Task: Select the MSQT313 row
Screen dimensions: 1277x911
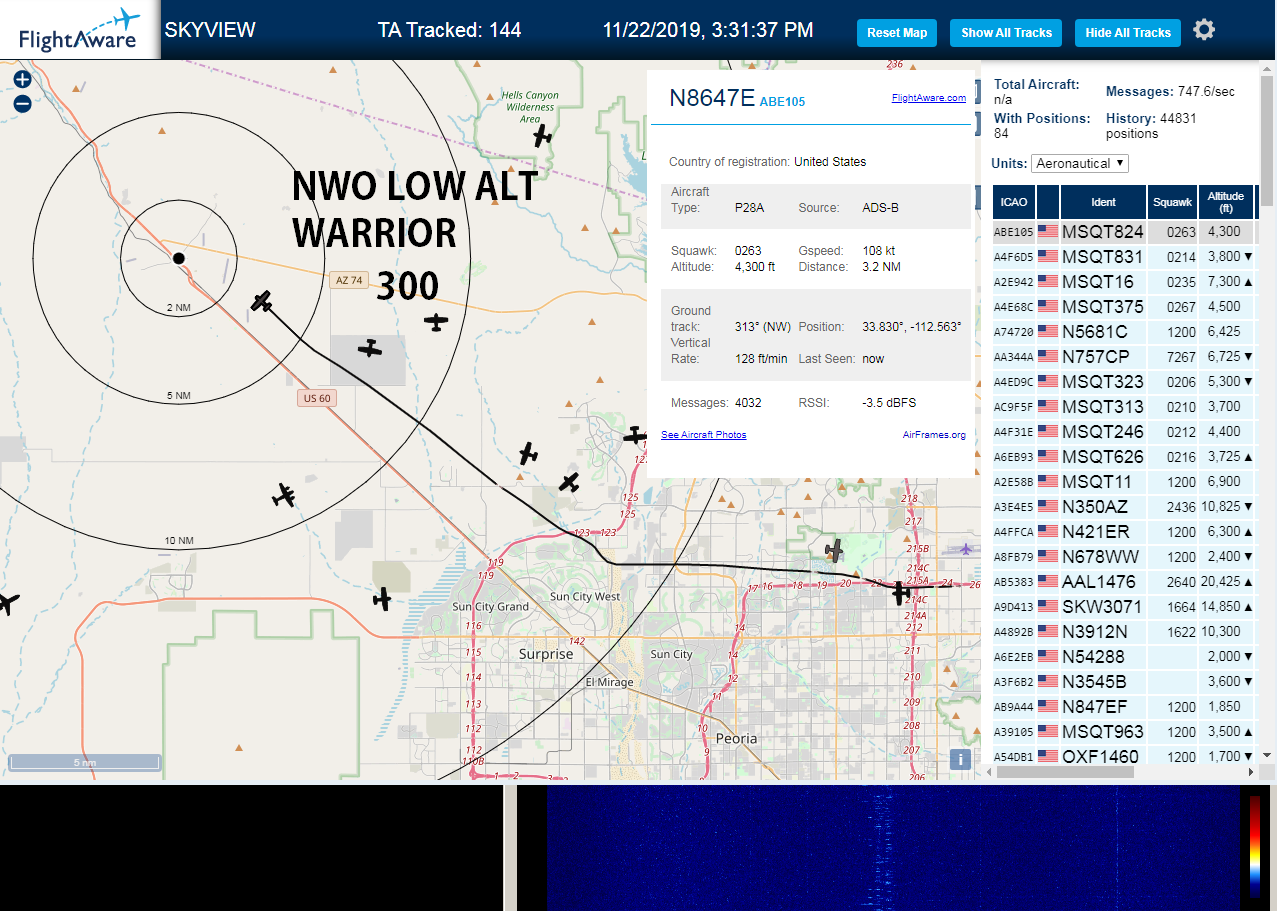Action: [1123, 406]
